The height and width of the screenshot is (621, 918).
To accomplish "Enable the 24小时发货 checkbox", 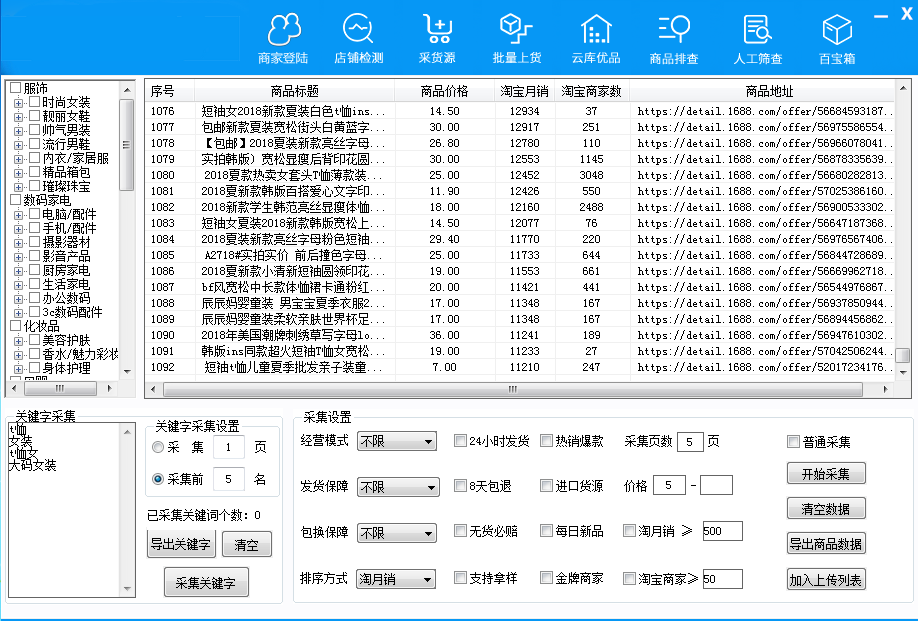I will (460, 441).
